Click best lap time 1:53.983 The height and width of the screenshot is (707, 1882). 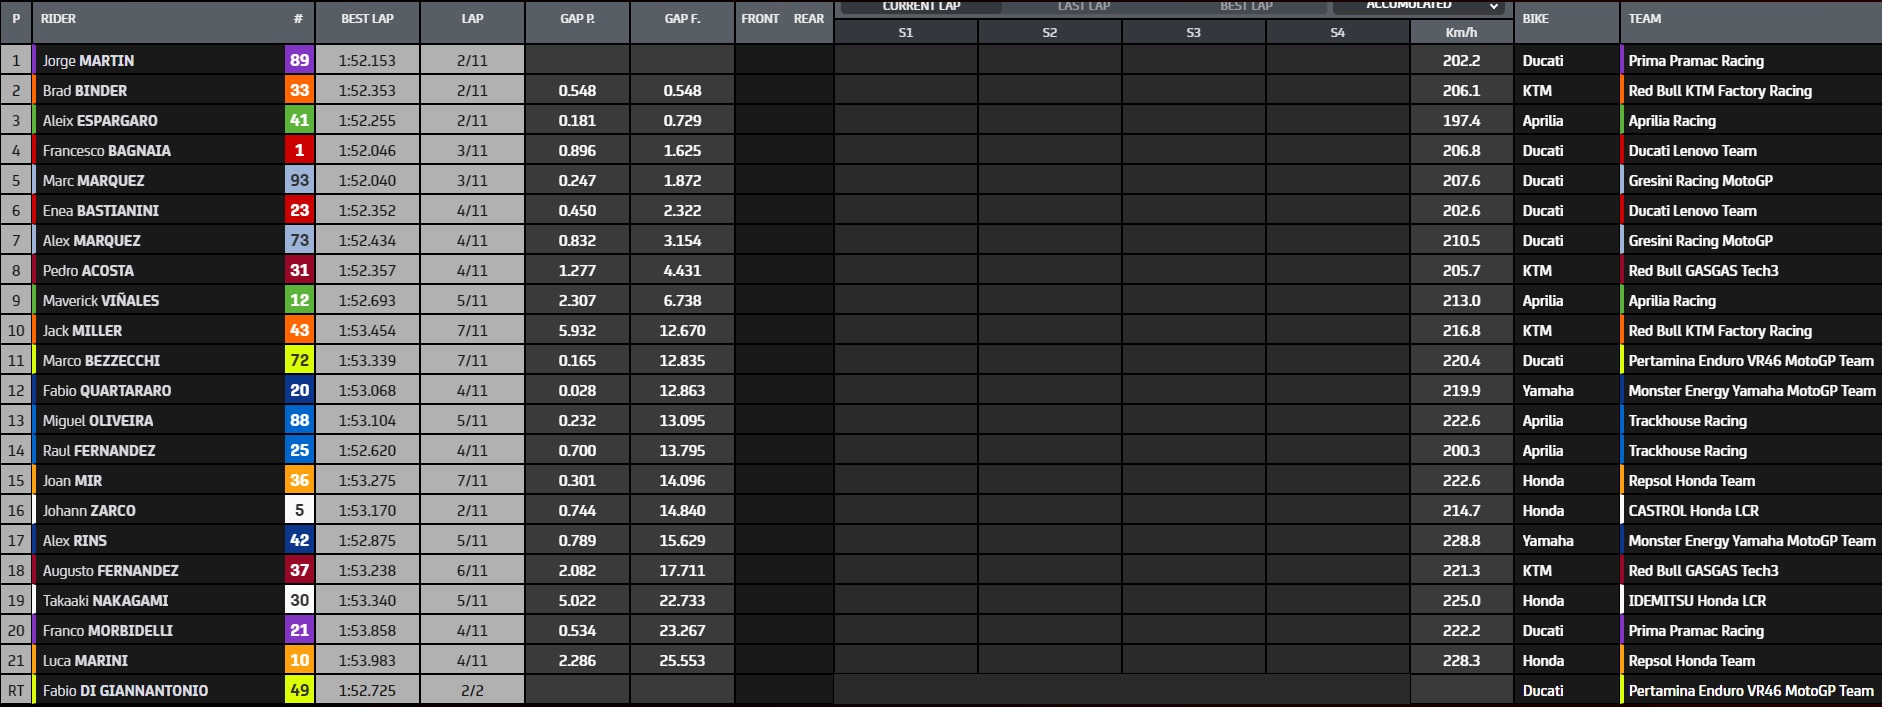(367, 661)
